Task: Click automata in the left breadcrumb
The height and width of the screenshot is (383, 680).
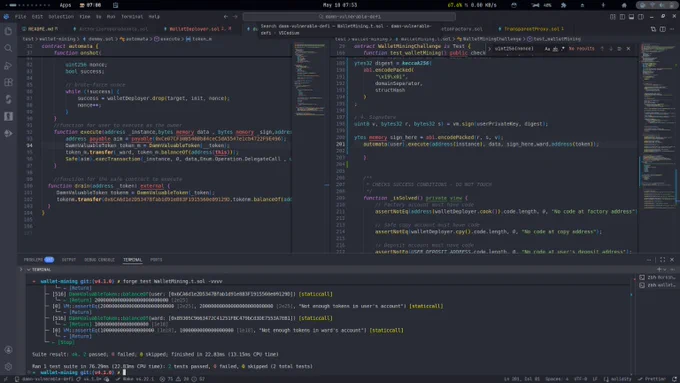Action: (137, 39)
